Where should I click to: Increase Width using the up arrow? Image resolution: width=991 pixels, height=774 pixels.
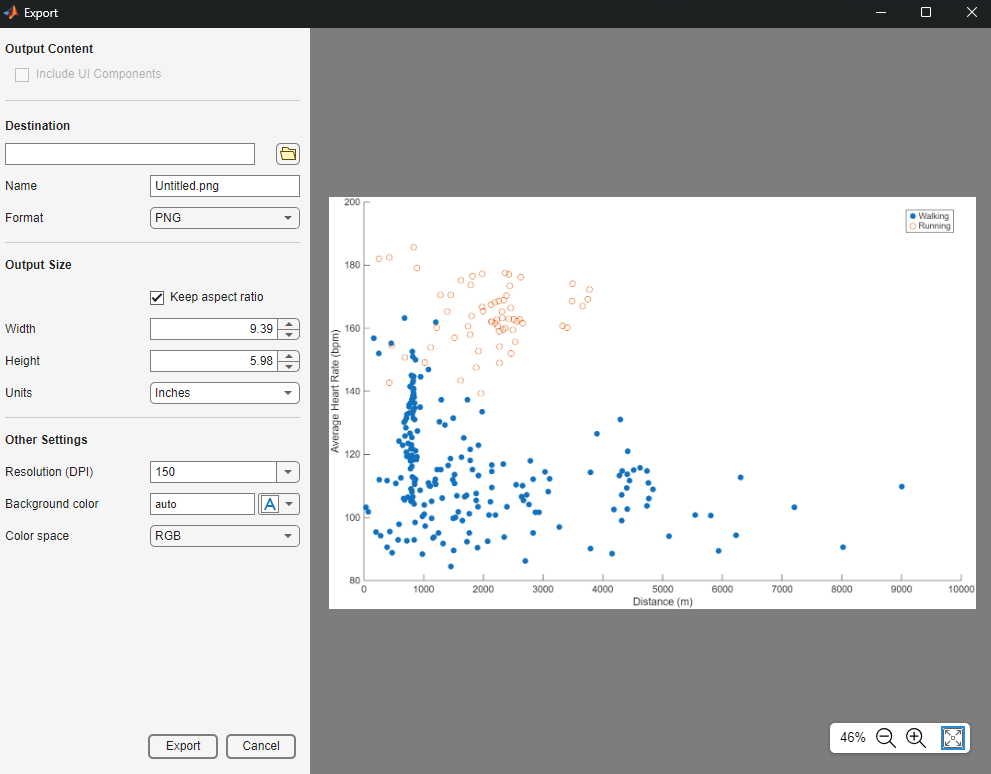[x=288, y=324]
